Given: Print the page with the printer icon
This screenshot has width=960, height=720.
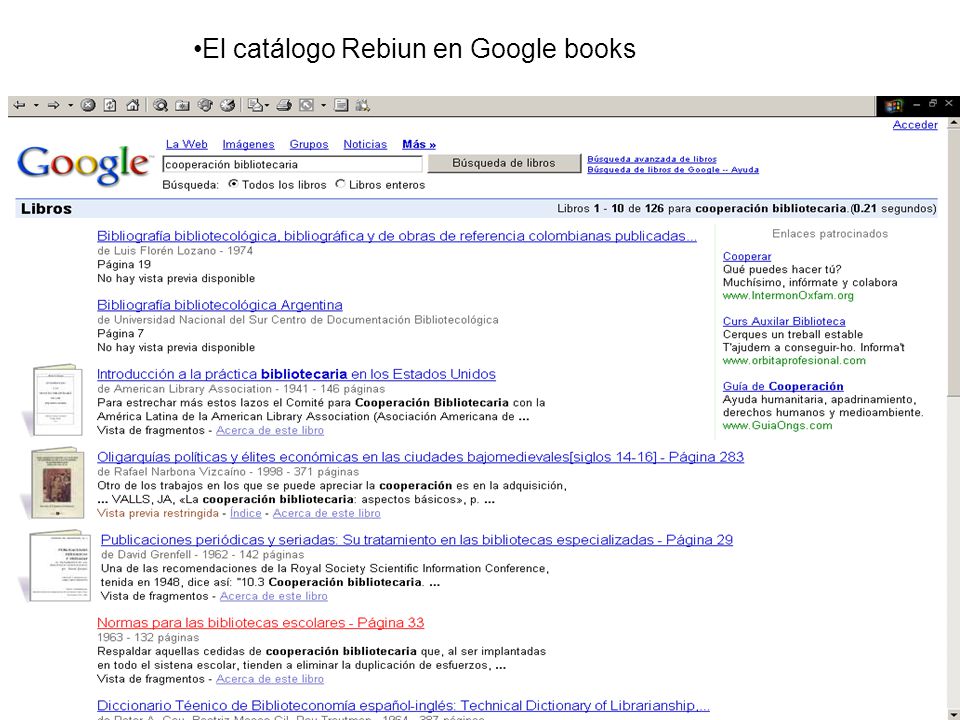Looking at the screenshot, I should pos(283,105).
